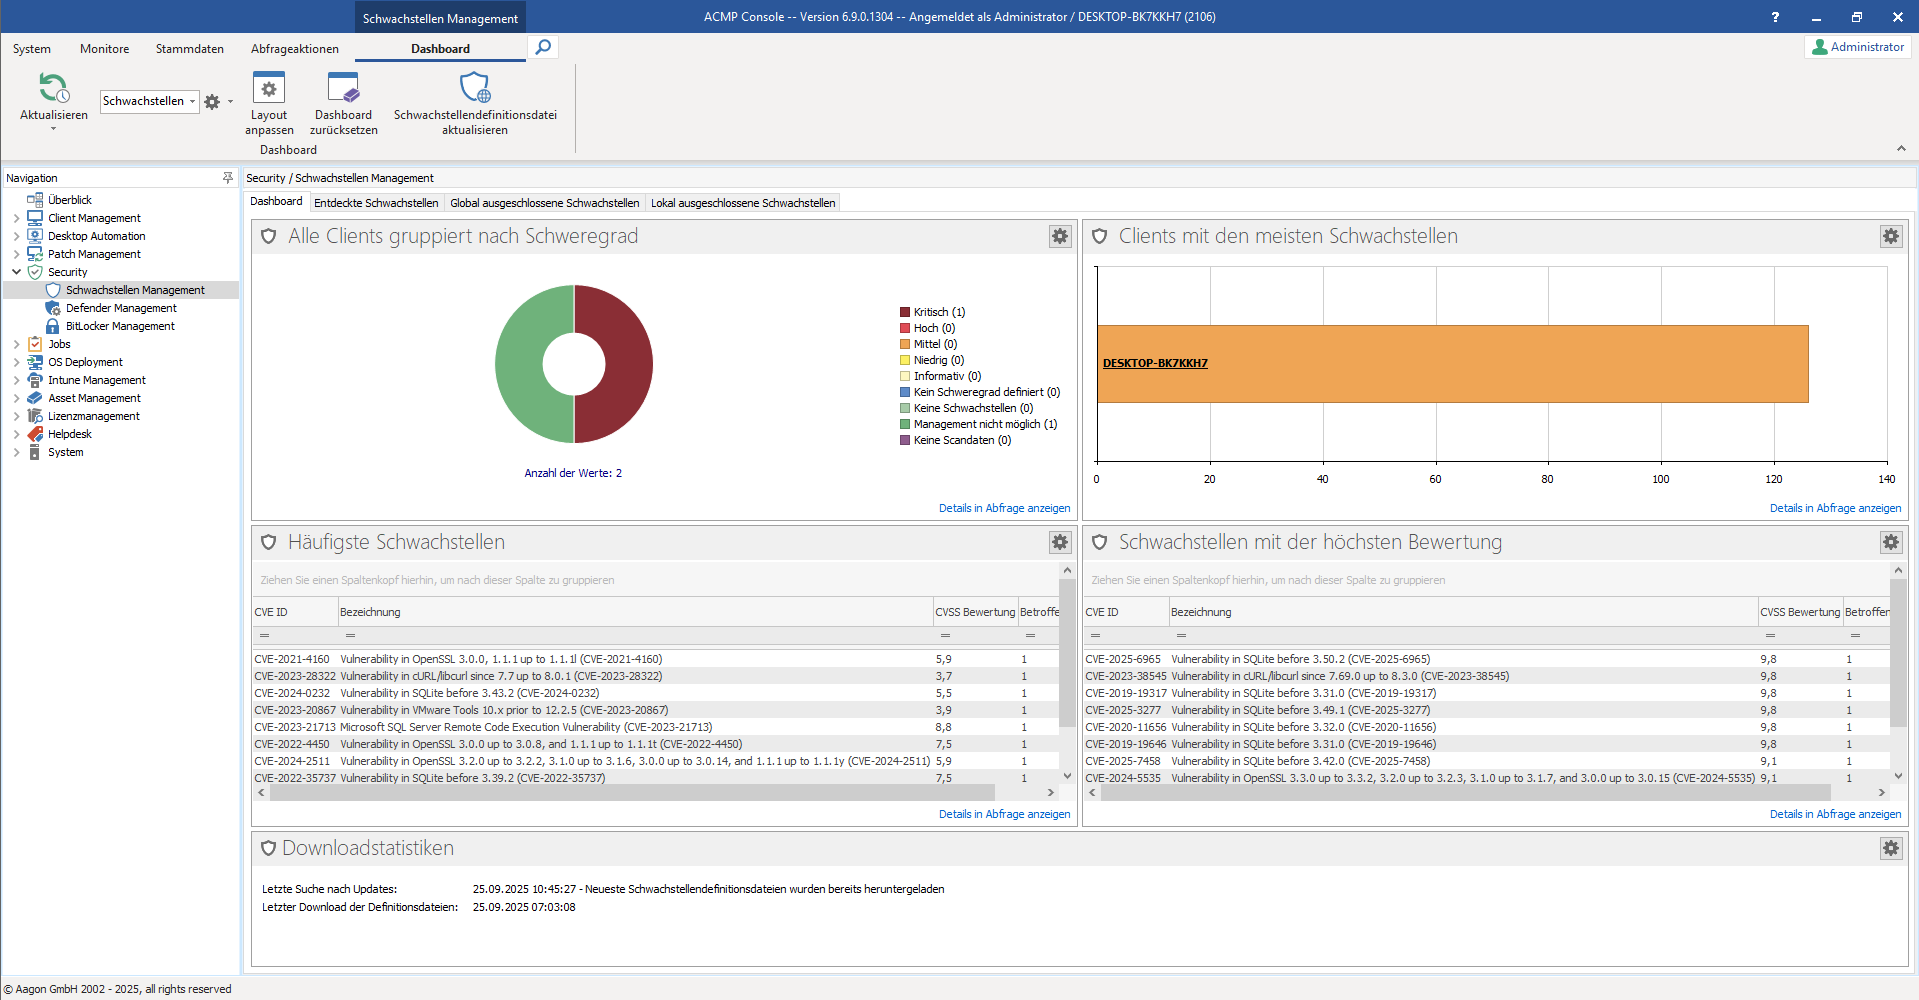Click the search magnifier icon in ribbon
1919x1000 pixels.
542,47
